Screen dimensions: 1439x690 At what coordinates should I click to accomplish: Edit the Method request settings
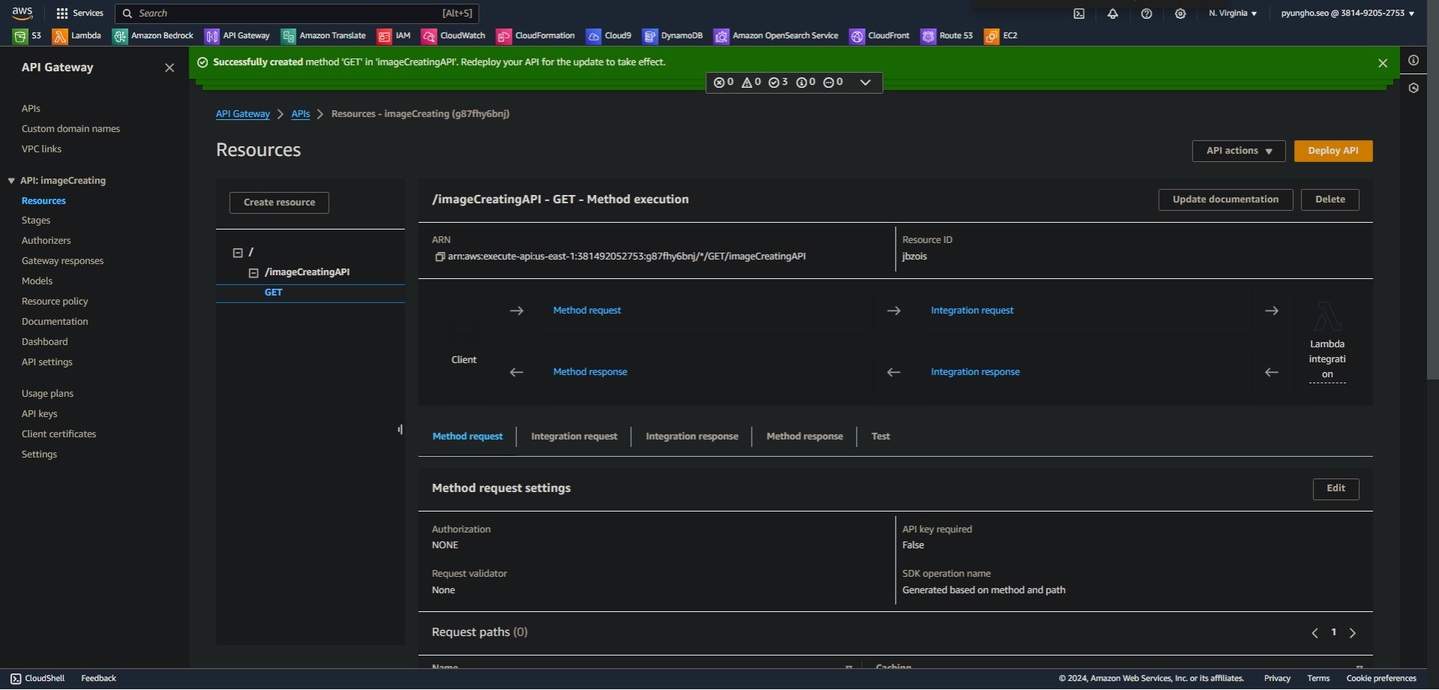(1336, 488)
